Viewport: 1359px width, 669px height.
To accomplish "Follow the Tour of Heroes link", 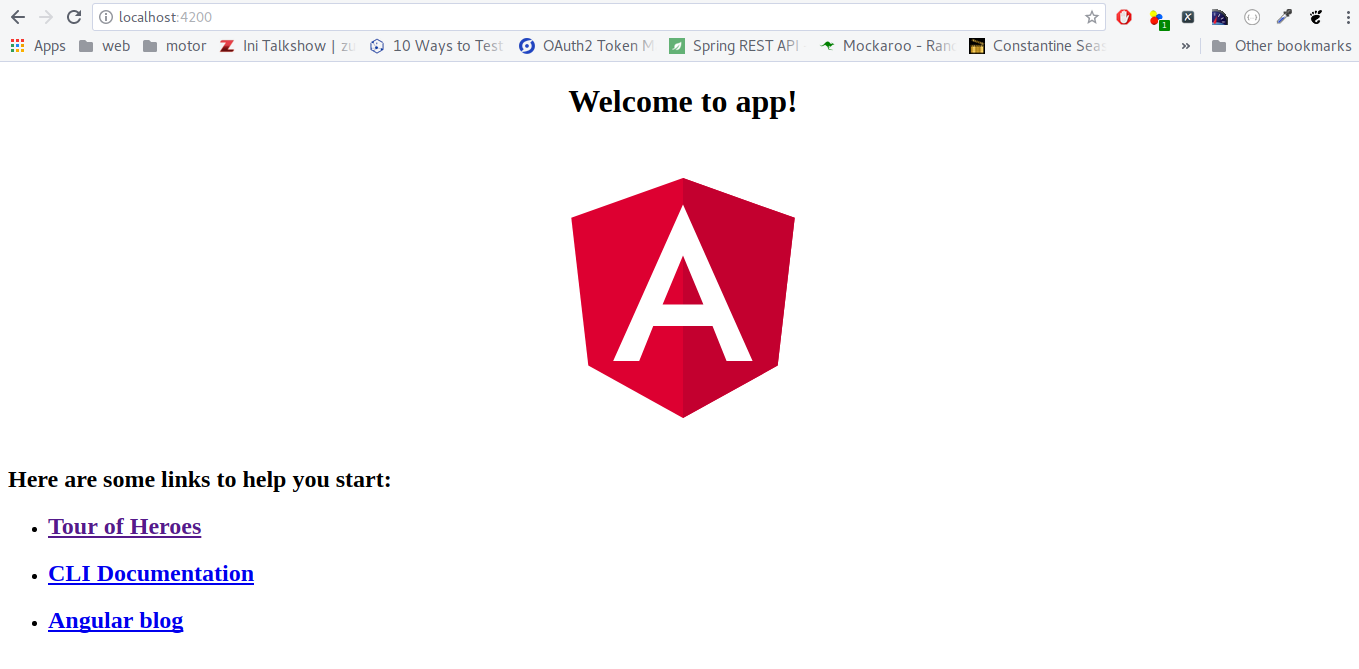I will pos(124,526).
